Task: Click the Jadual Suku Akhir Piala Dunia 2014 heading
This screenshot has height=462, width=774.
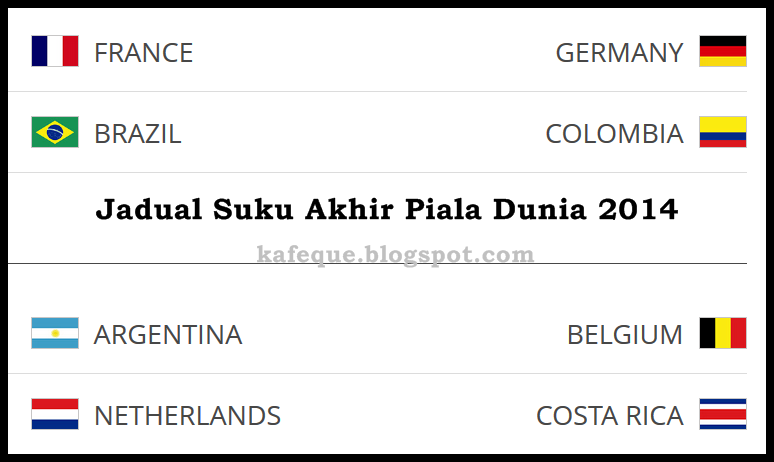Action: (x=387, y=209)
